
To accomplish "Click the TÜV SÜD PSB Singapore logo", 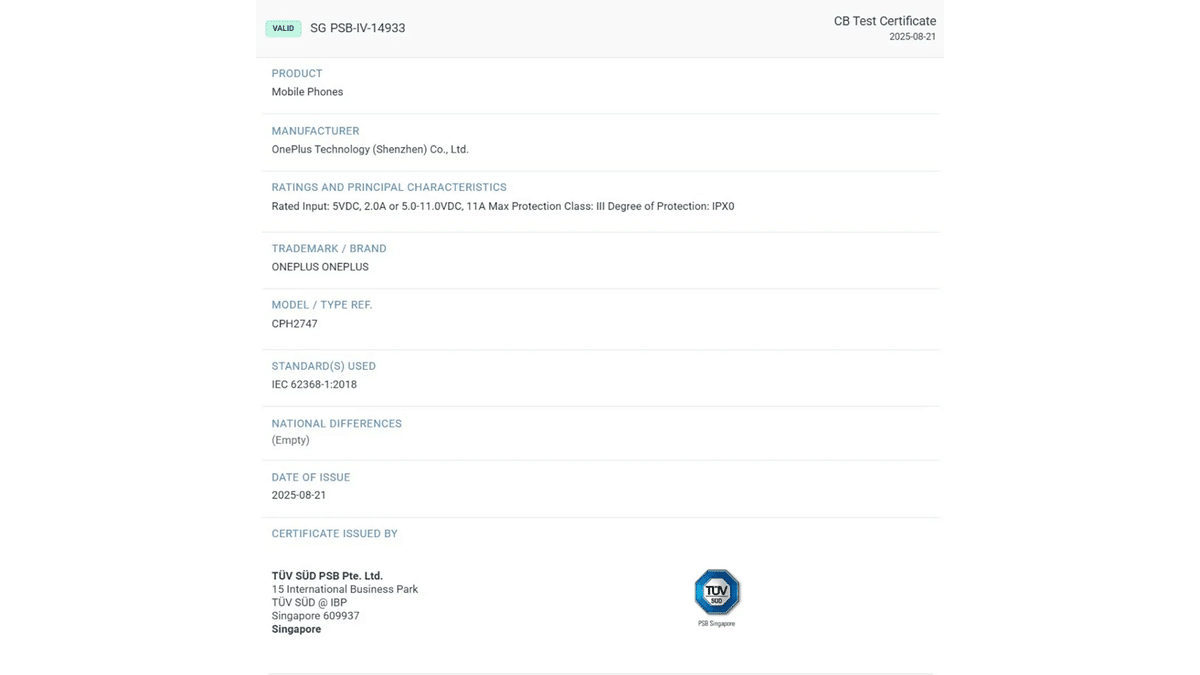I will point(717,597).
